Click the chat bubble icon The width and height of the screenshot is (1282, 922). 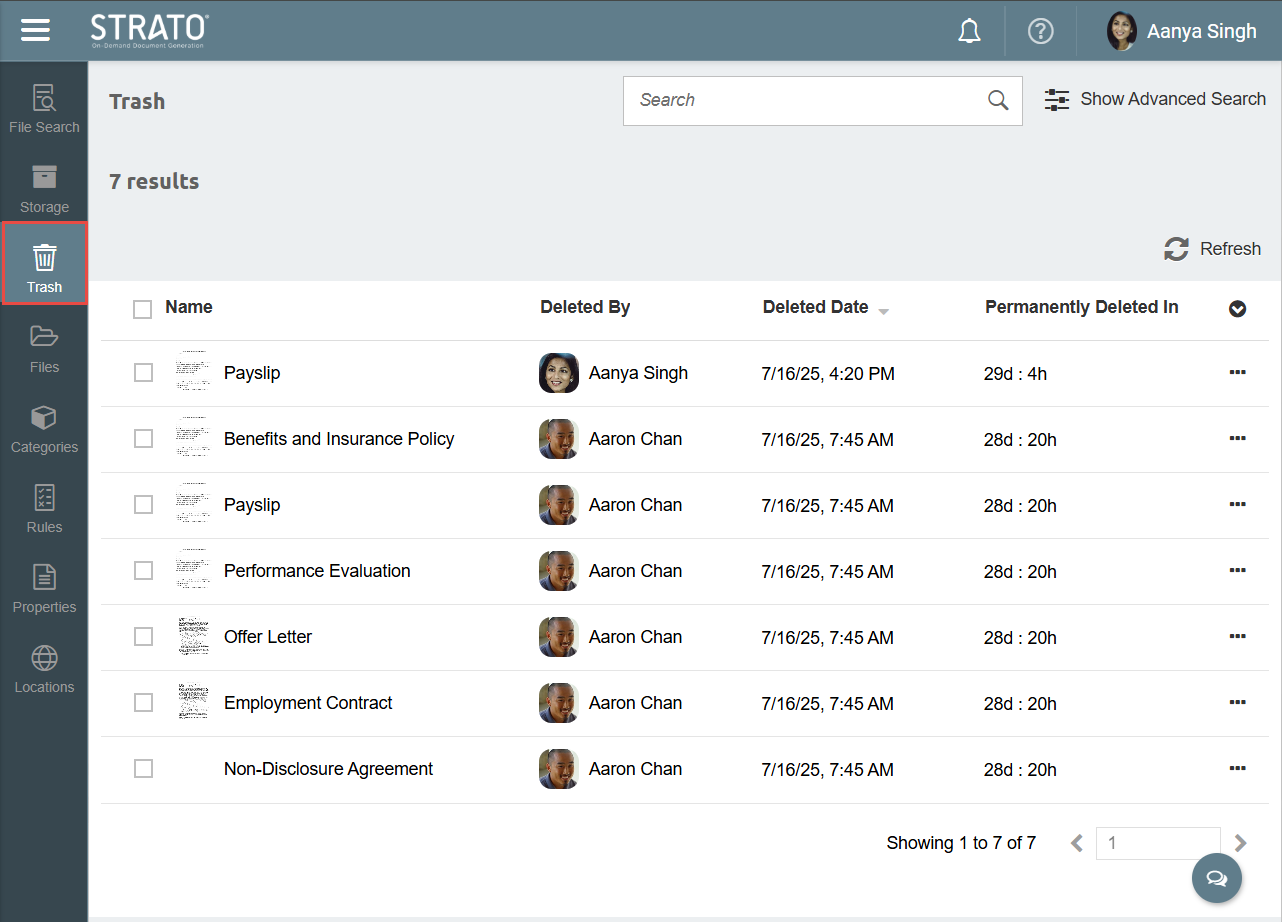1216,879
